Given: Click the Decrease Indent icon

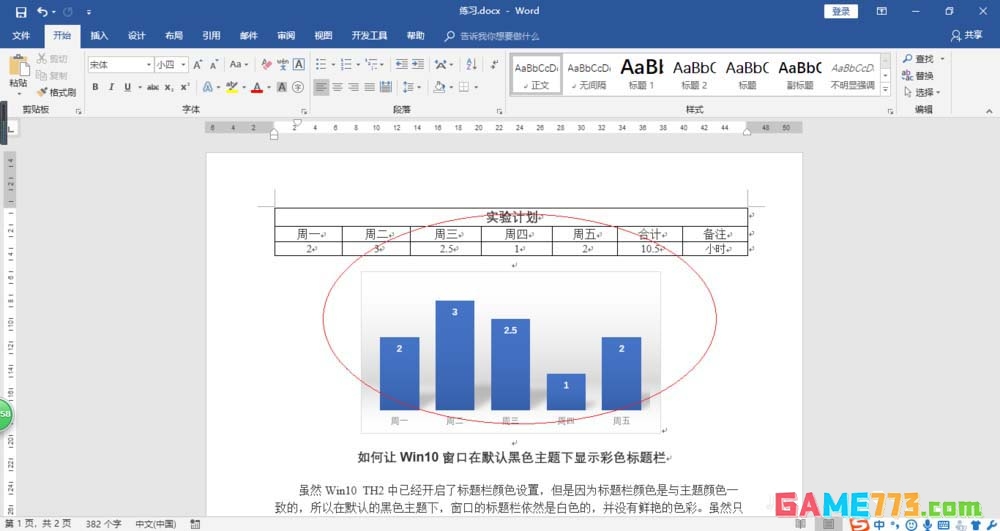Looking at the screenshot, I should pos(402,64).
